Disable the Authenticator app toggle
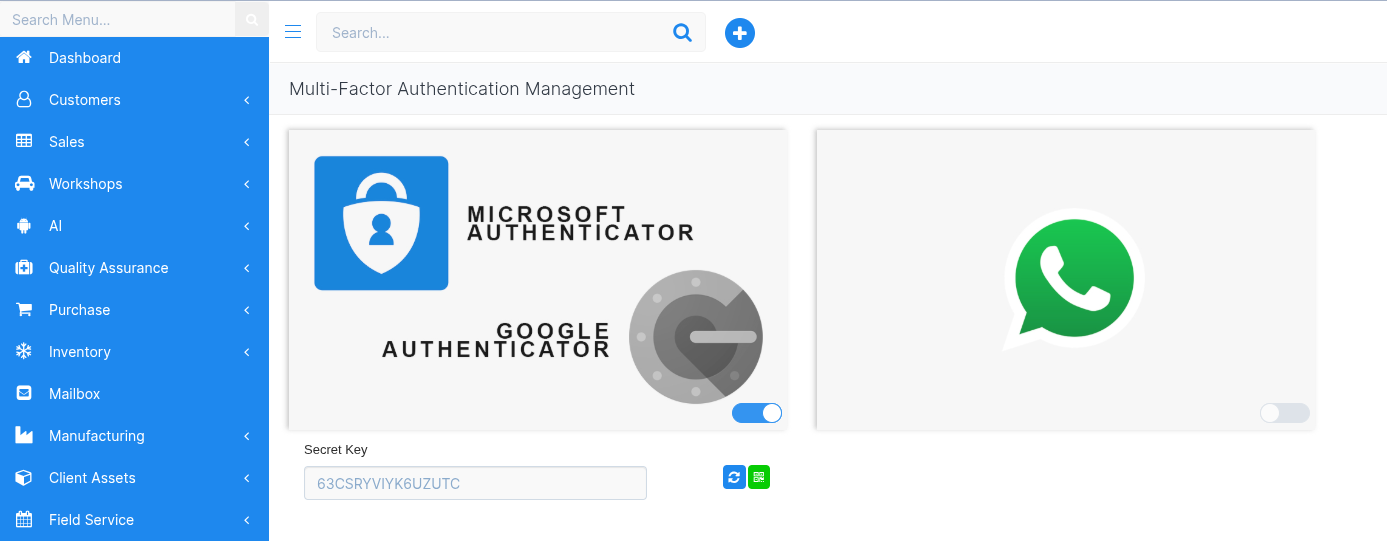 coord(757,413)
